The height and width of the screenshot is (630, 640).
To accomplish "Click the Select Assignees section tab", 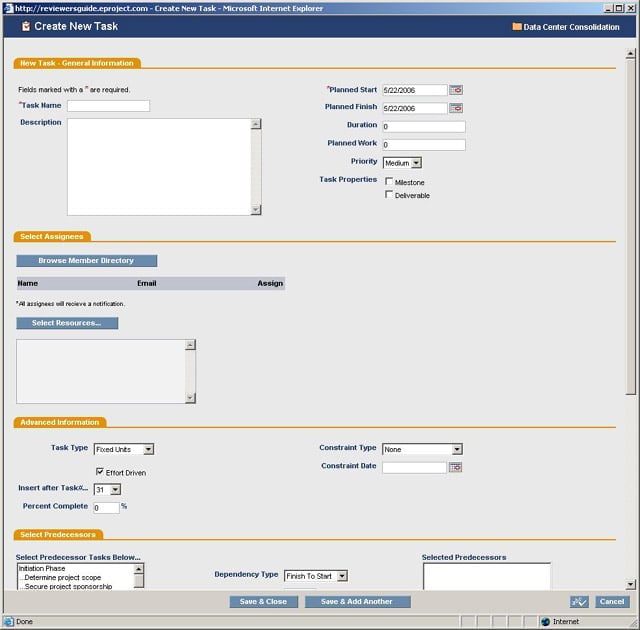I will pos(52,237).
